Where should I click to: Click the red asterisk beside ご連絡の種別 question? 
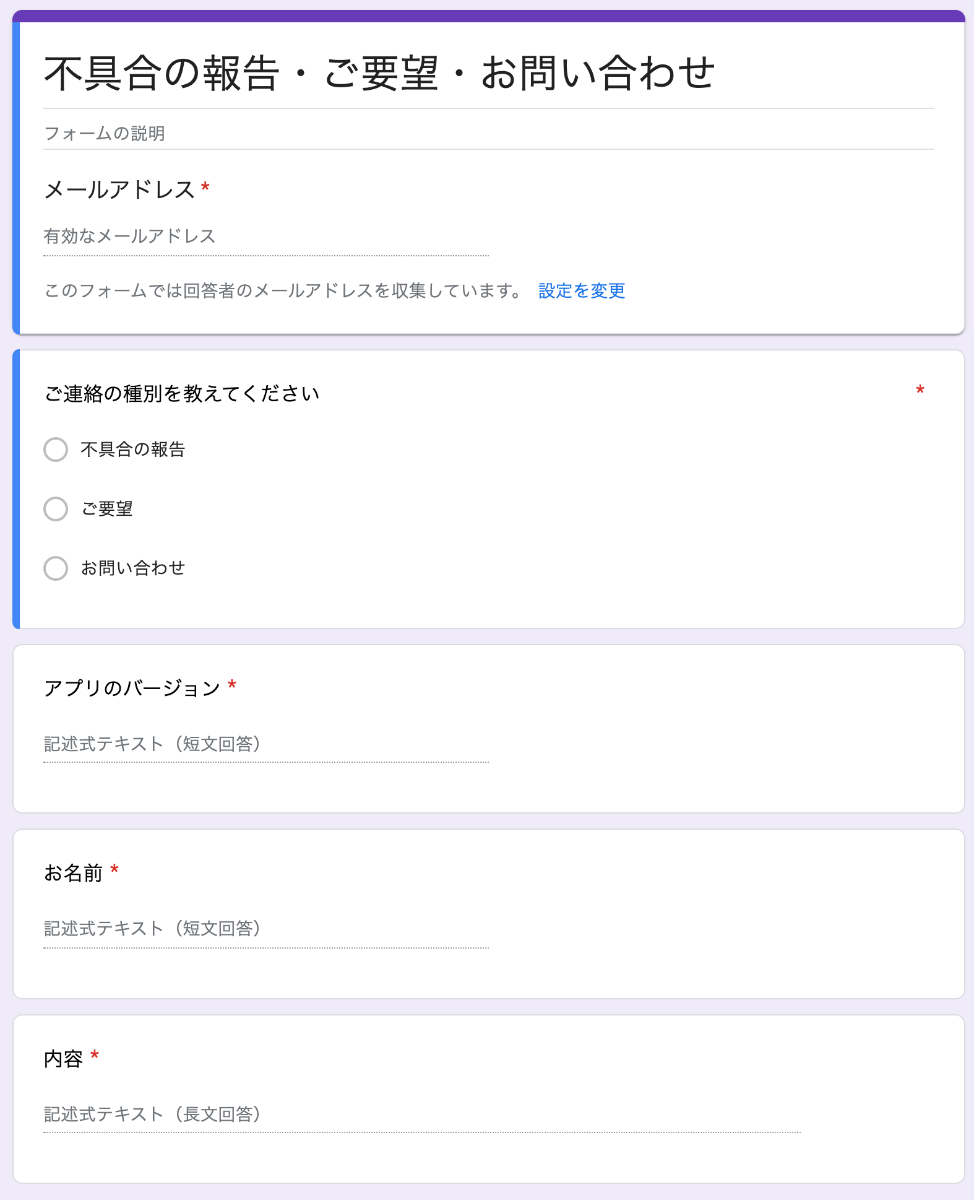pos(920,391)
